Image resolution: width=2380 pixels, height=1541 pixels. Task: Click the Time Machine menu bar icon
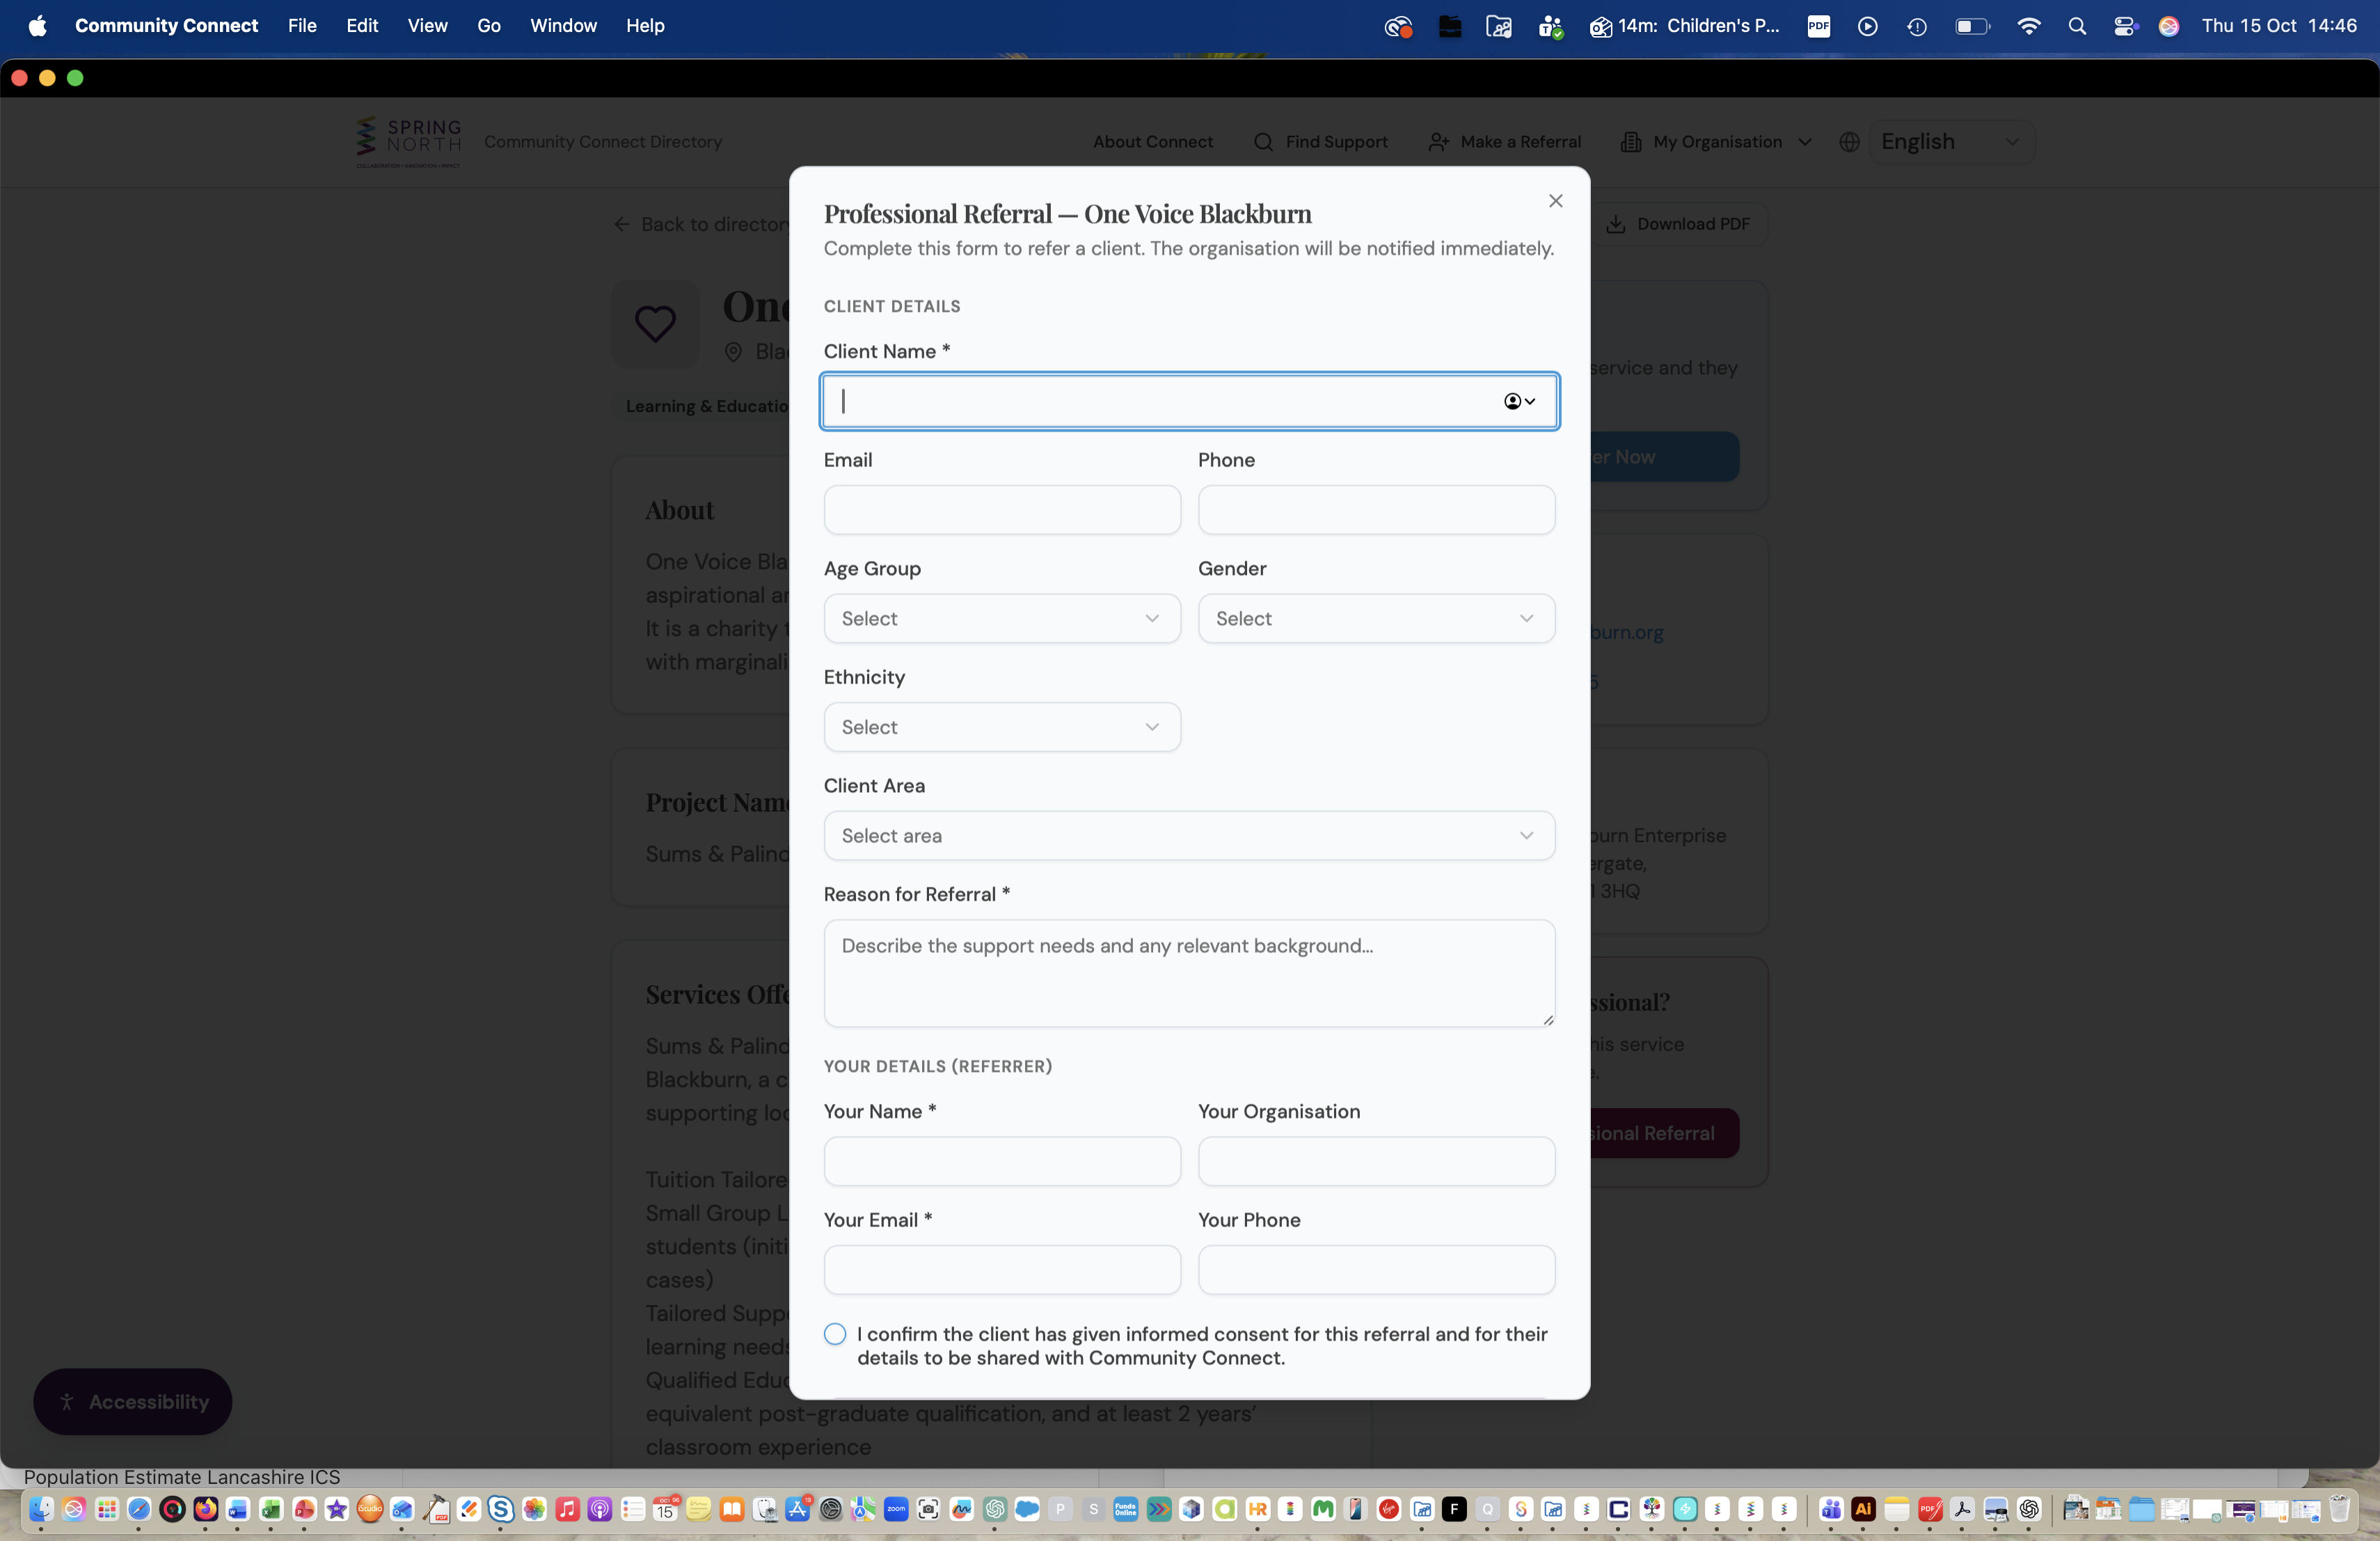pos(1916,26)
